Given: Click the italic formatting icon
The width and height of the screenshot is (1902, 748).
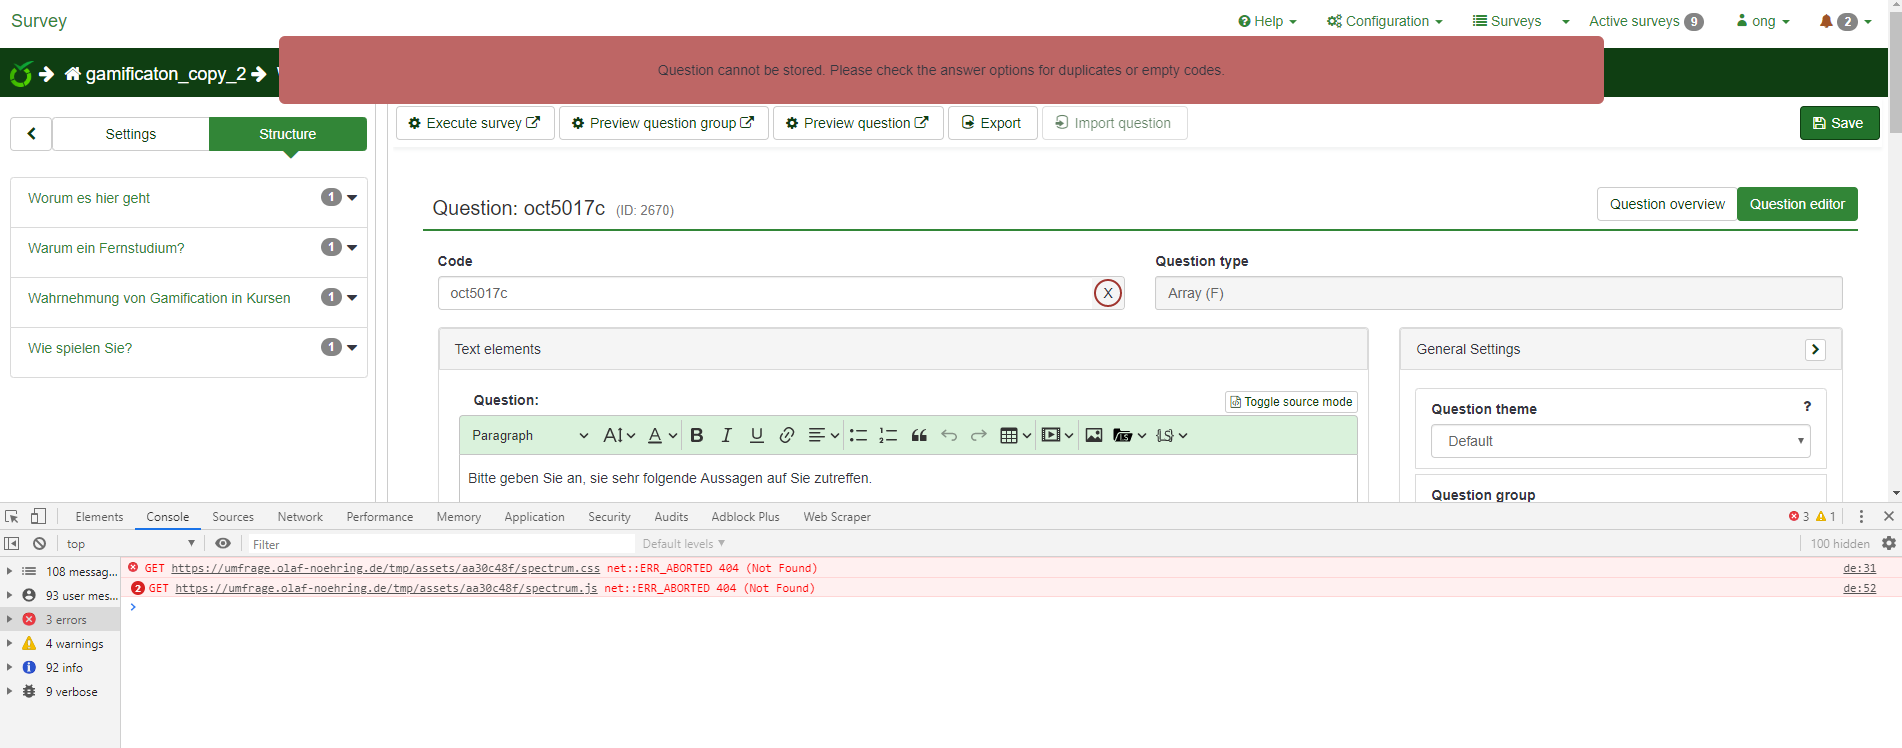Looking at the screenshot, I should point(727,435).
